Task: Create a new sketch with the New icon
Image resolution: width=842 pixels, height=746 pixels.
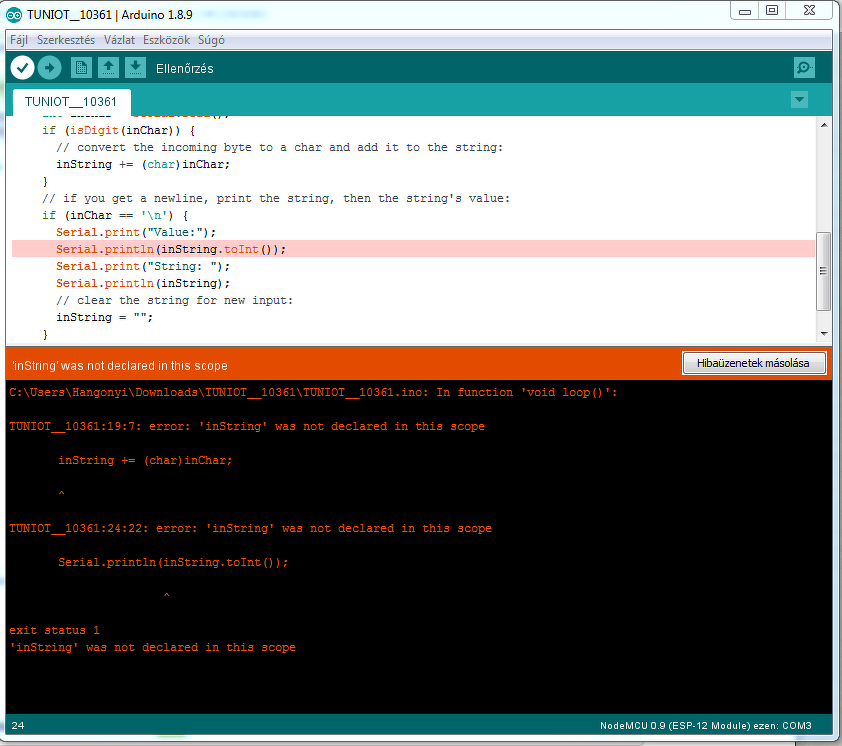Action: [81, 68]
